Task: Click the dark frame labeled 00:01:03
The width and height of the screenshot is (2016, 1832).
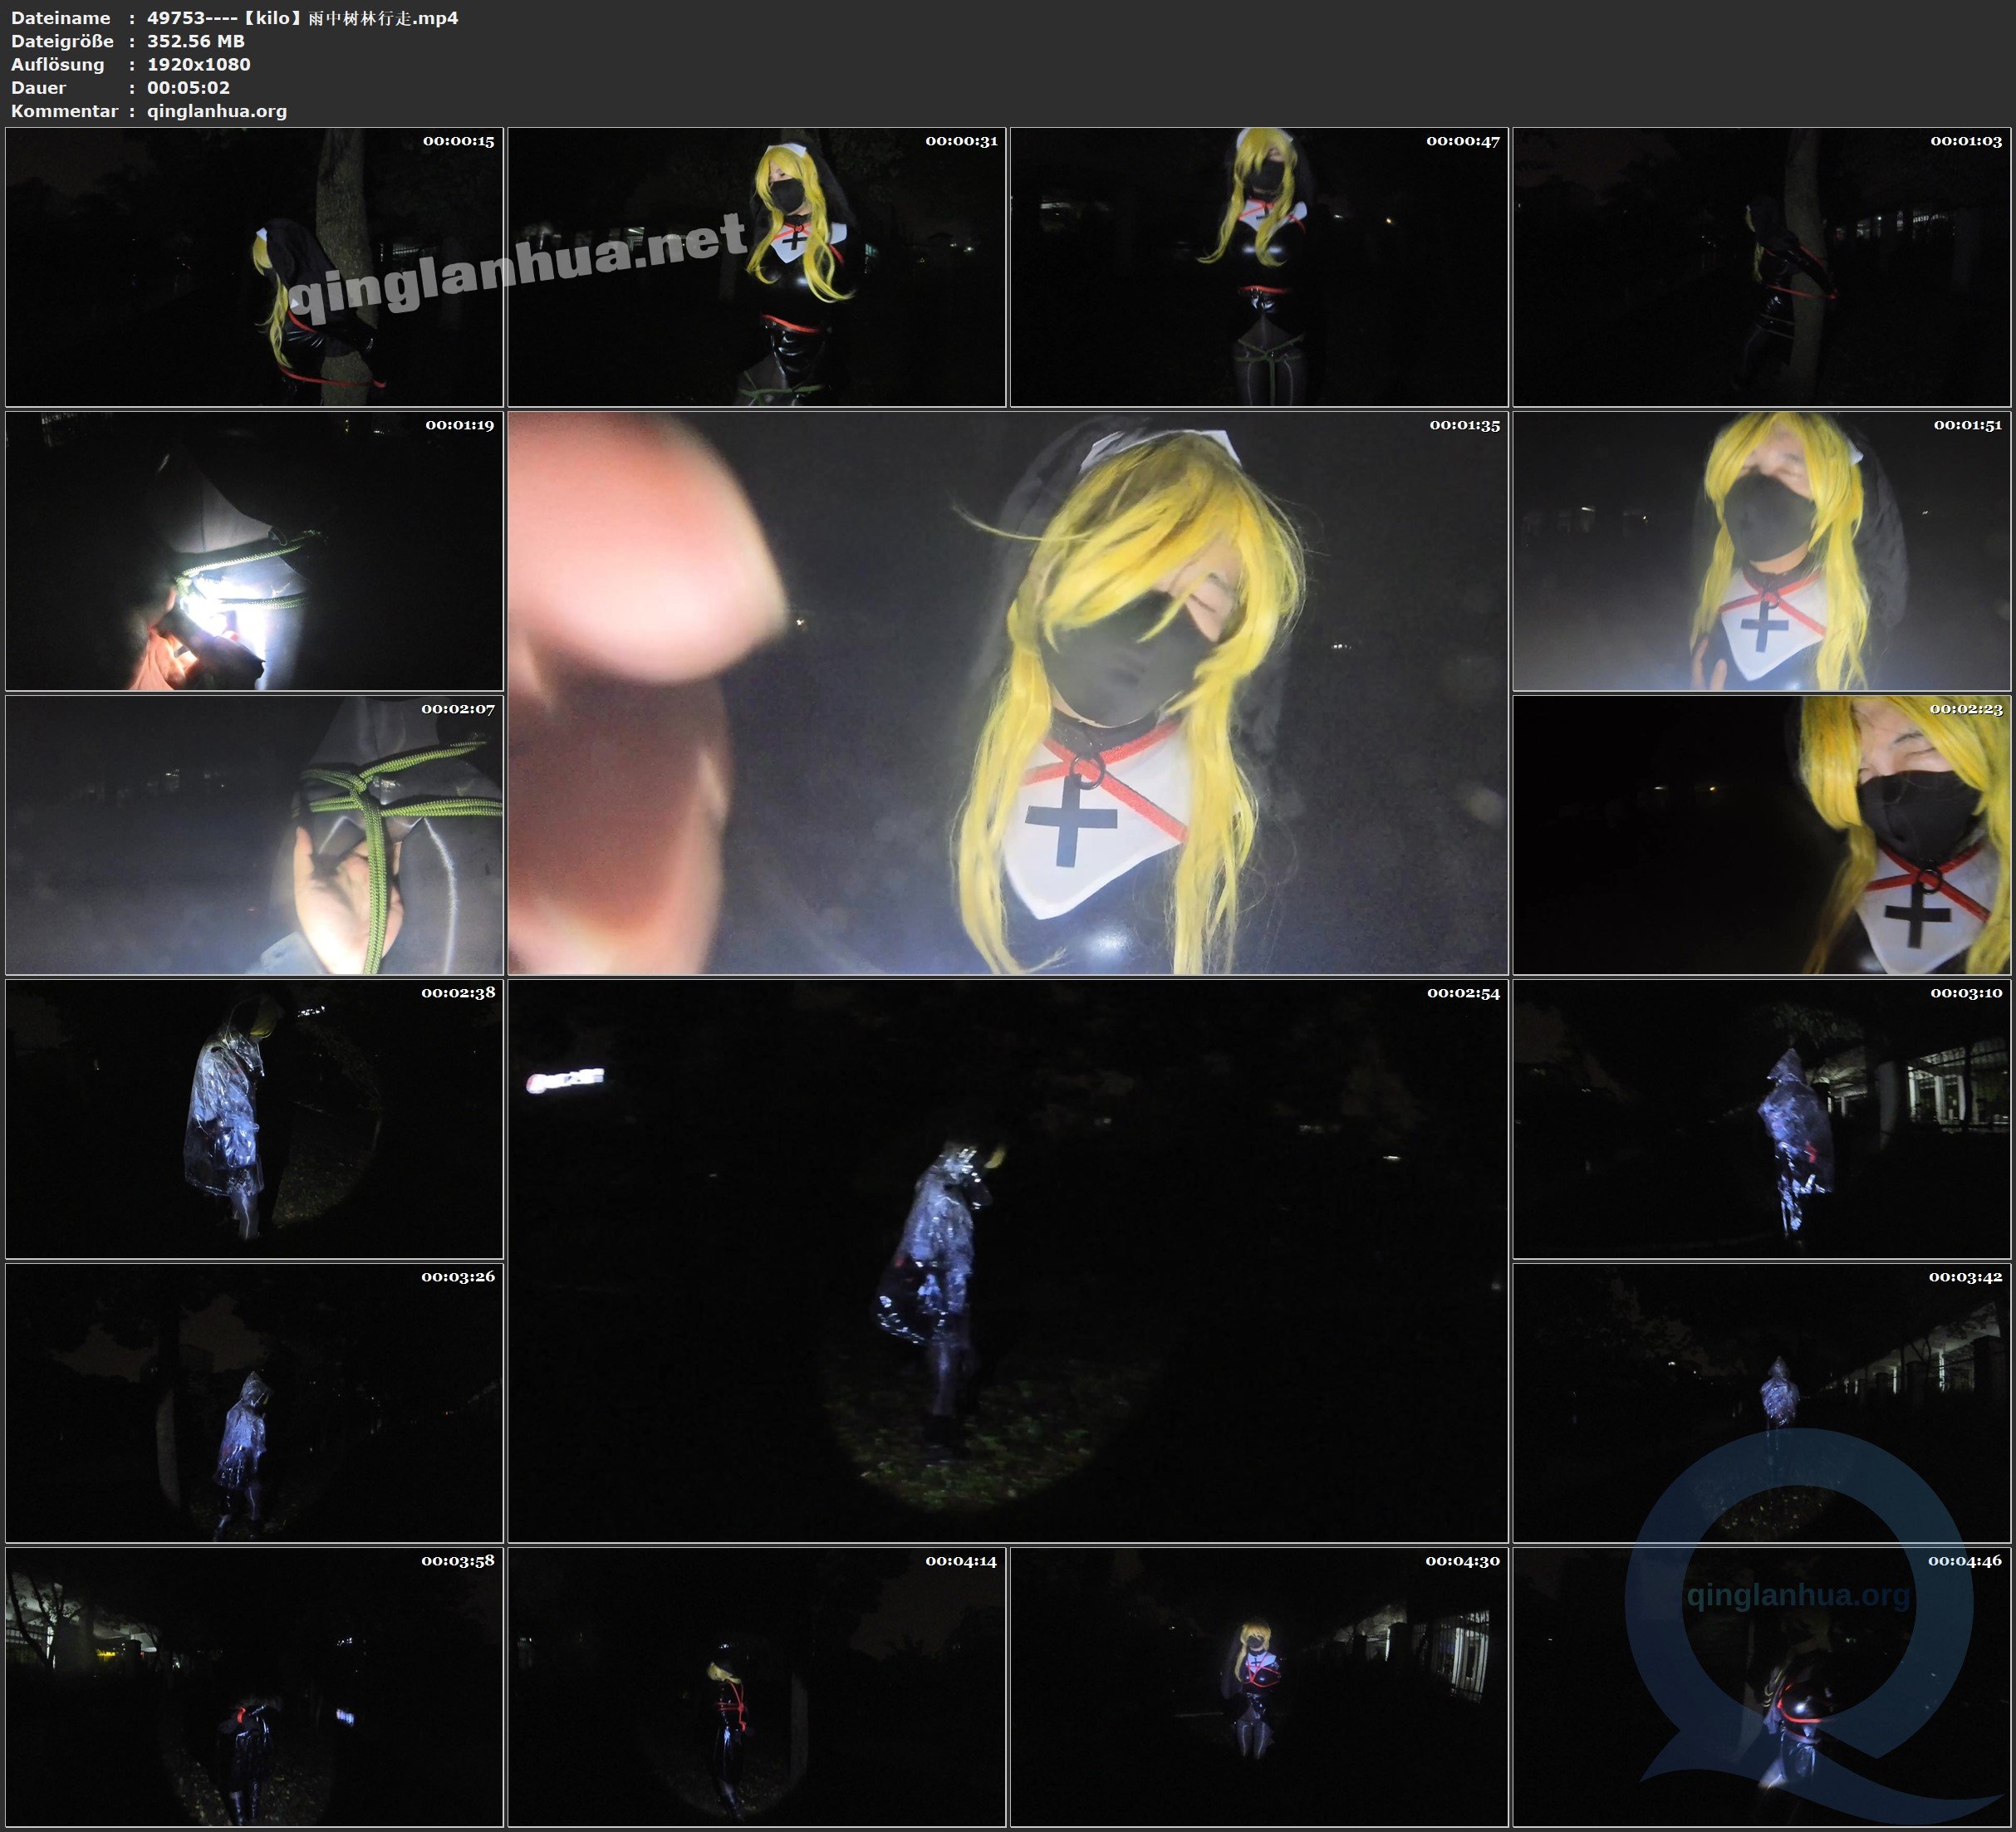Action: (x=1761, y=267)
